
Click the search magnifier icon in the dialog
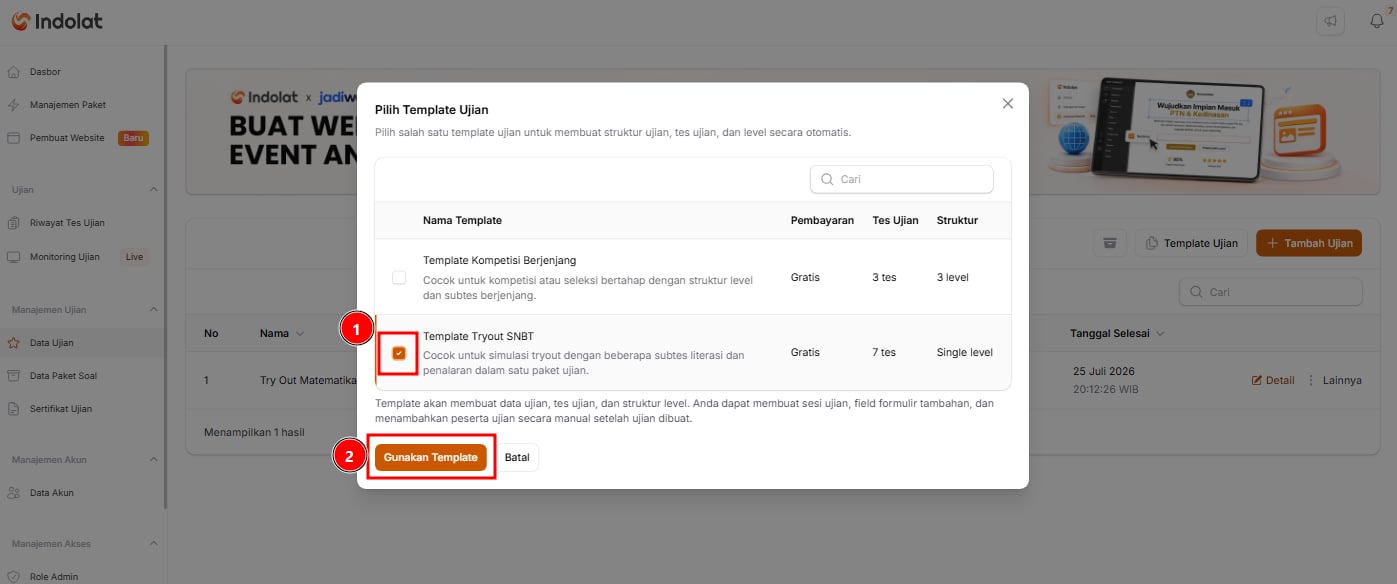tap(827, 179)
